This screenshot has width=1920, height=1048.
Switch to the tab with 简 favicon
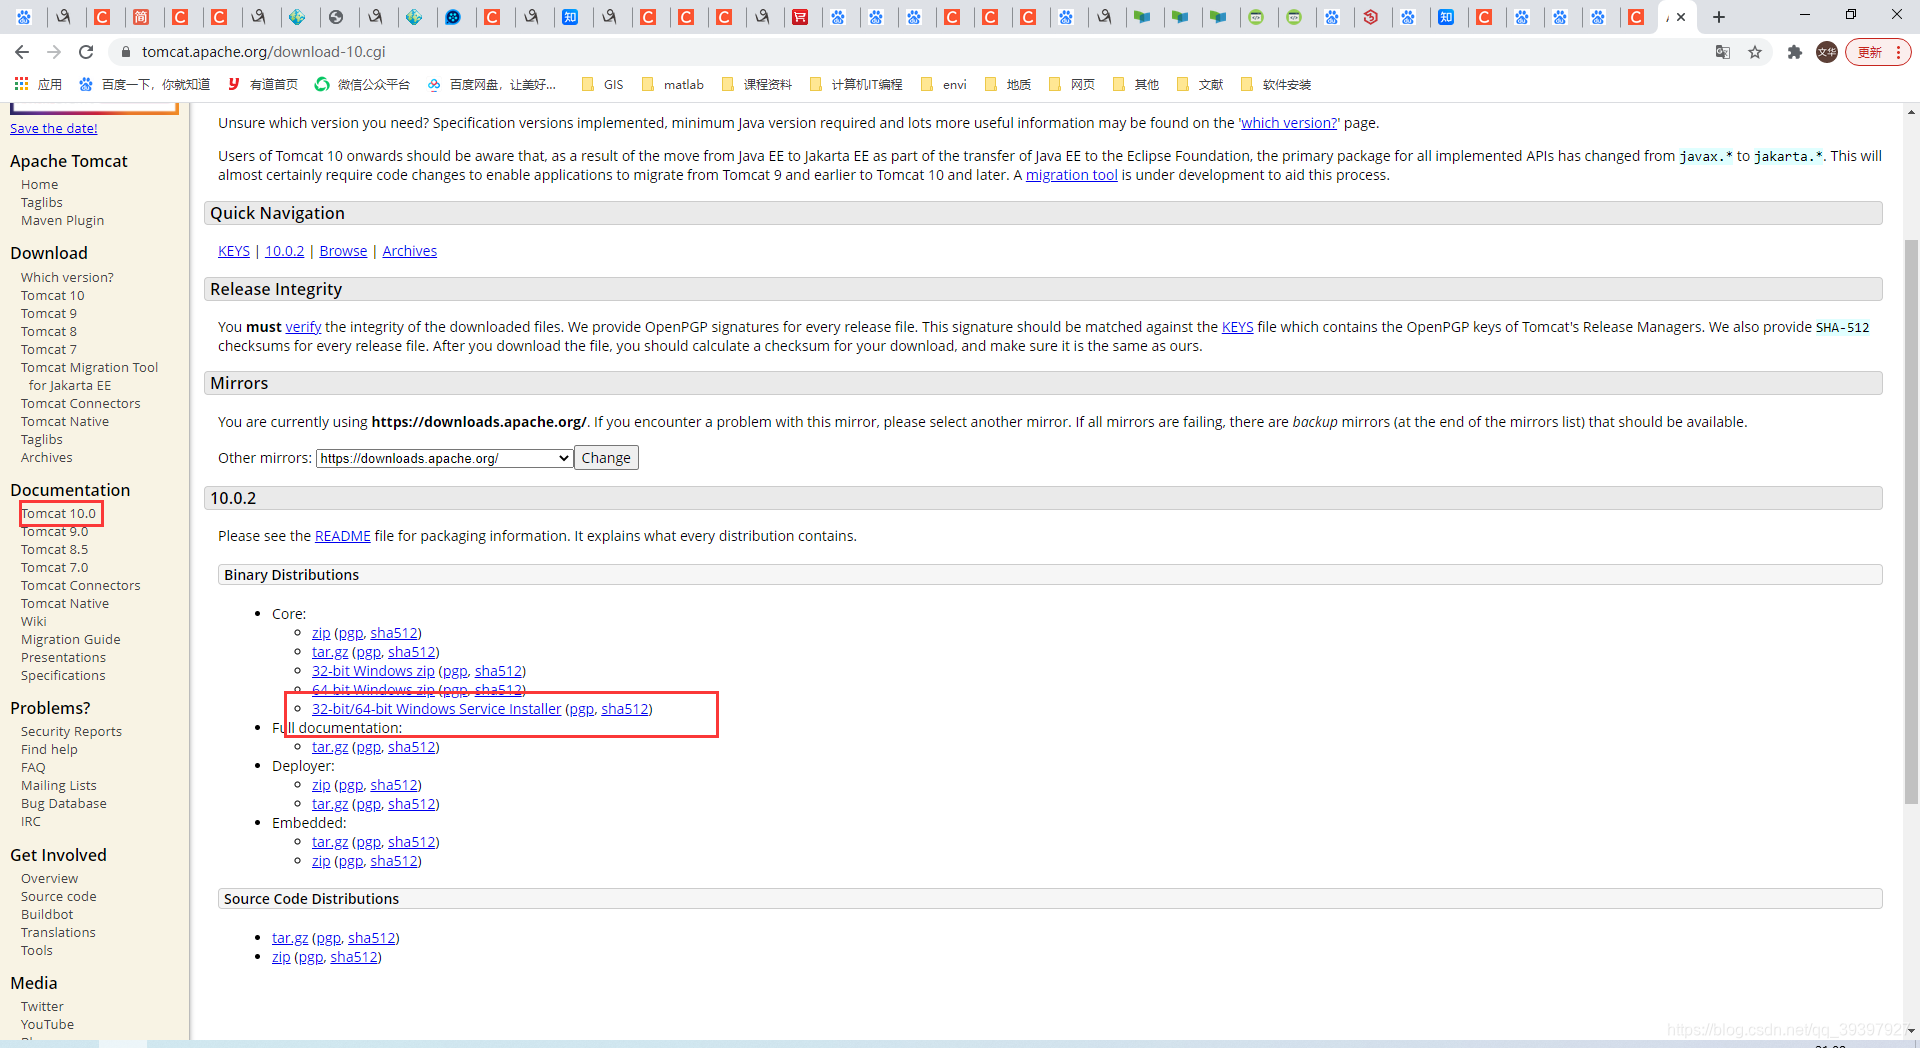(142, 17)
